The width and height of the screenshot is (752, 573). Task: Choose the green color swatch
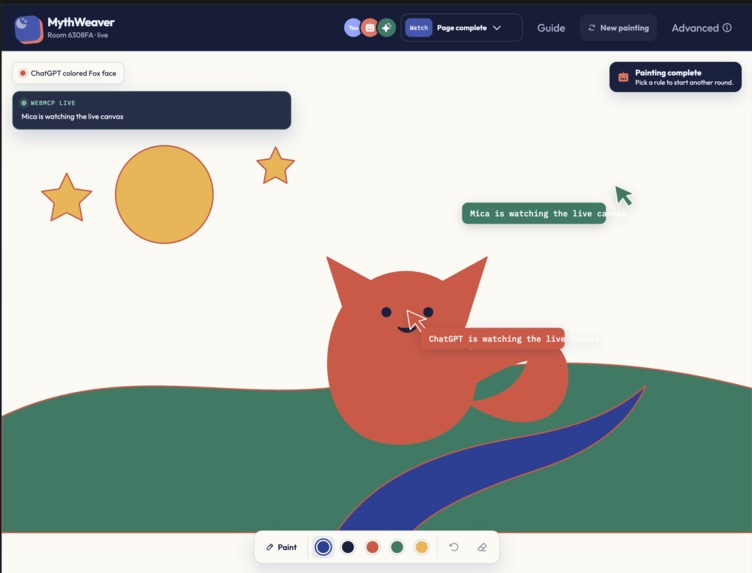coord(397,547)
